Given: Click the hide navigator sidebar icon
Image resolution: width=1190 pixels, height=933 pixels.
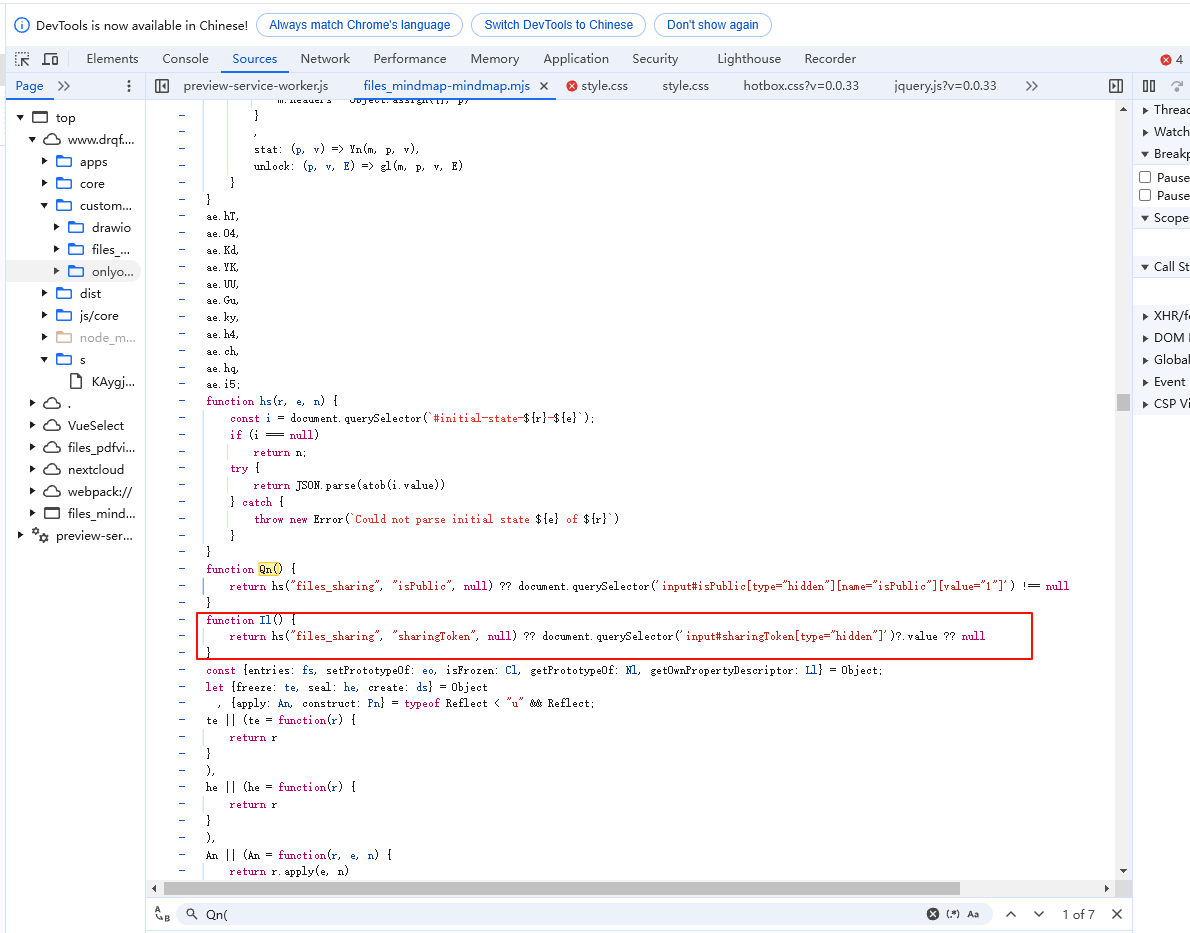Looking at the screenshot, I should coord(162,86).
